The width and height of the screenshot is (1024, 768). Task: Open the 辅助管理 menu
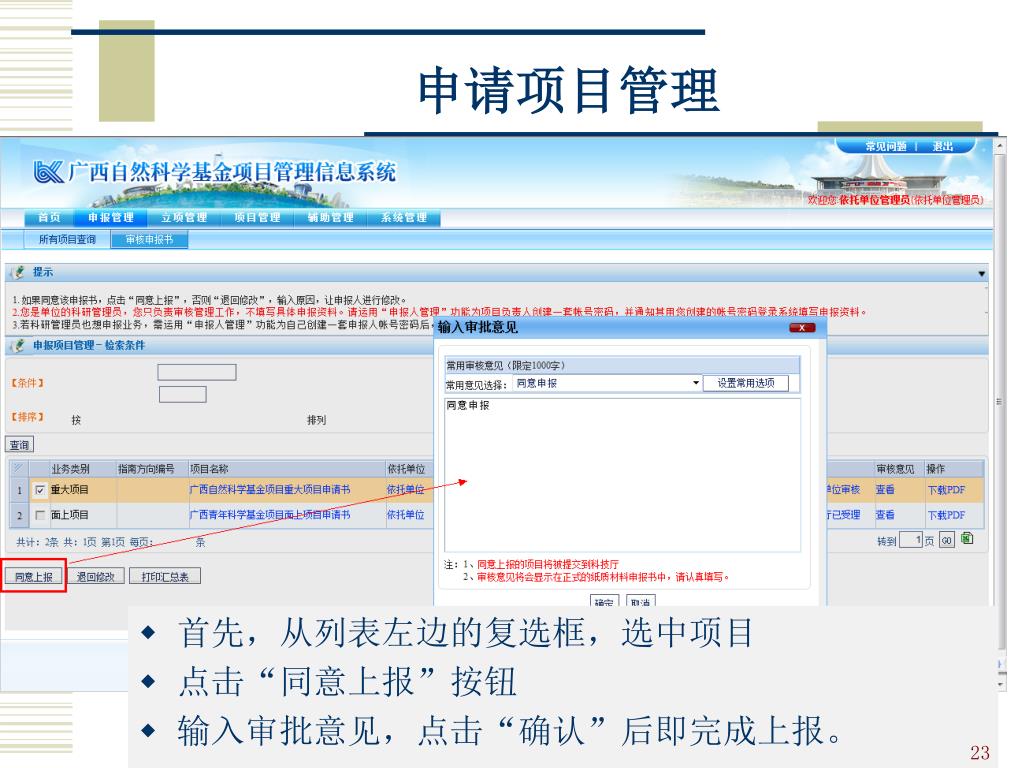330,217
